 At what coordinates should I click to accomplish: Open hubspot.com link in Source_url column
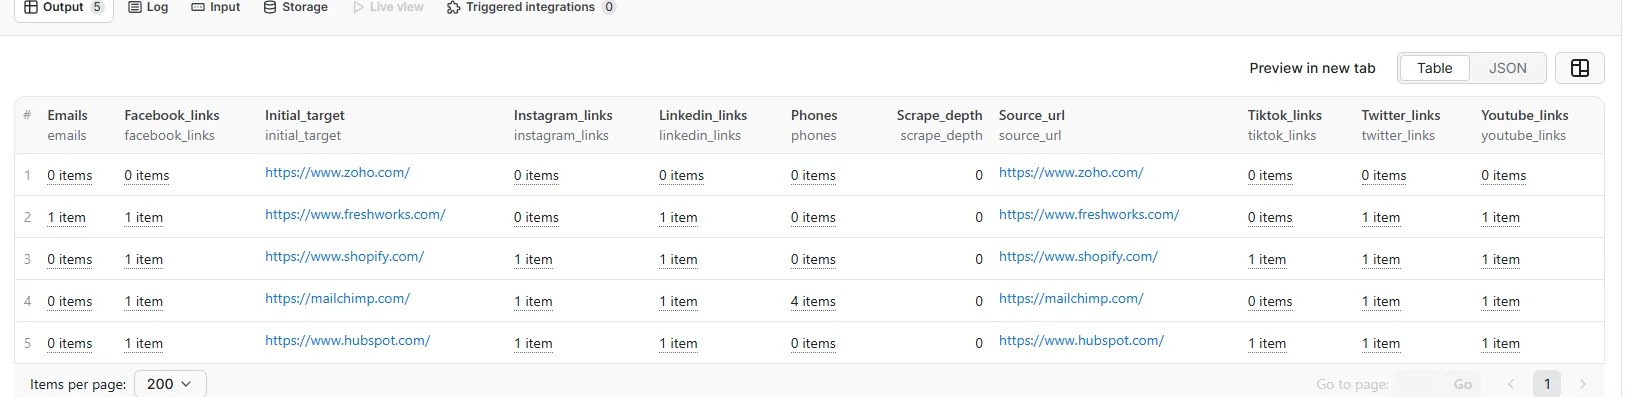point(1081,341)
